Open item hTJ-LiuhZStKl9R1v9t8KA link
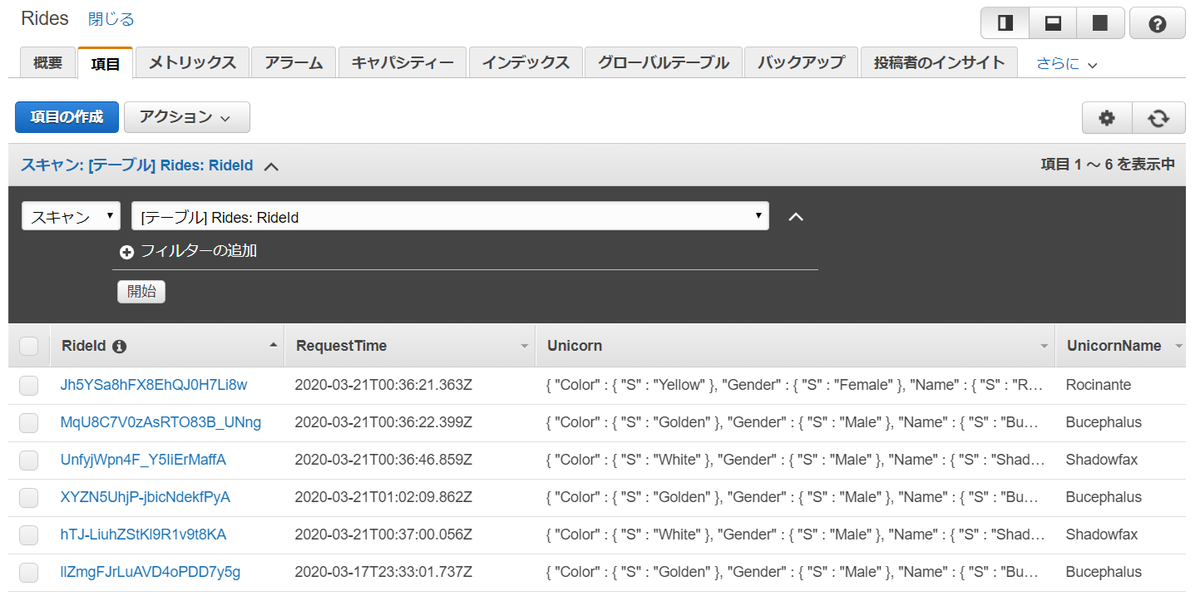 coord(144,535)
